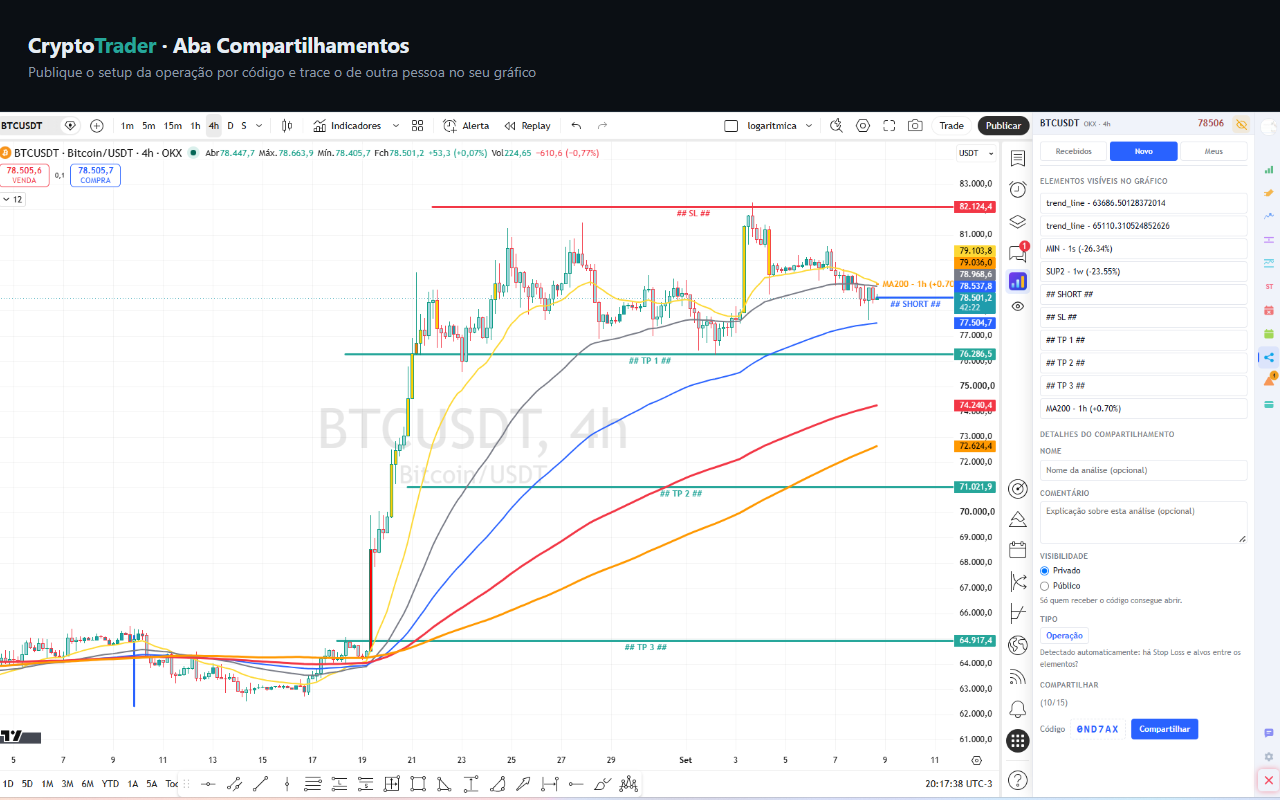Click the Operação type button
Screen dimensions: 1280x800
(x=1064, y=635)
